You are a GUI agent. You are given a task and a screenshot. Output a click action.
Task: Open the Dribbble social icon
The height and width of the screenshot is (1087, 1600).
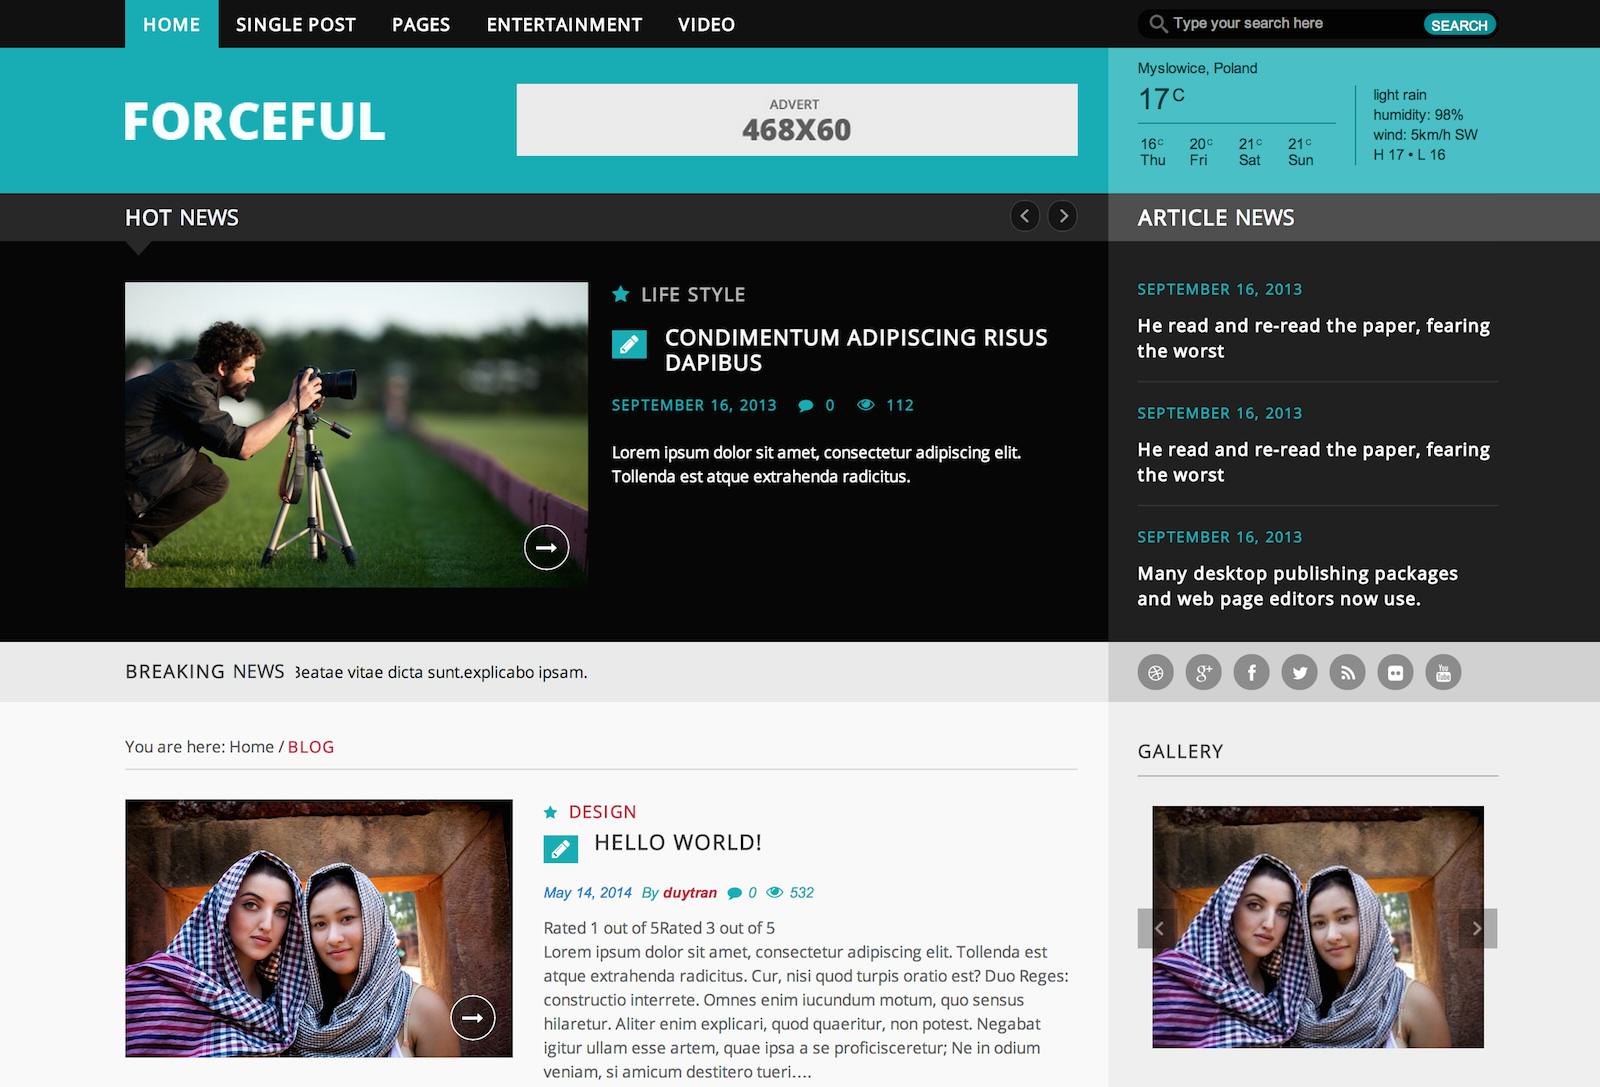click(x=1155, y=673)
